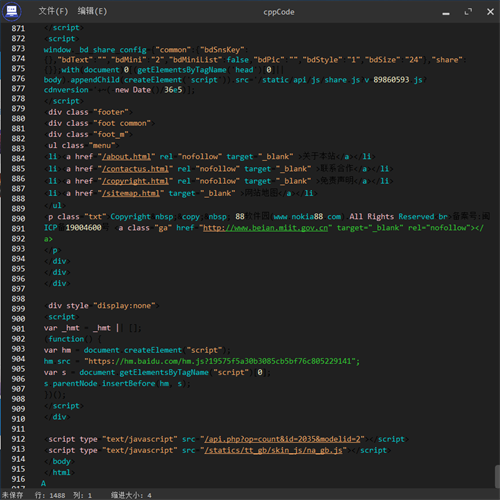Click the /api.php?op=count link
This screenshot has height=501, width=500.
pyautogui.click(x=282, y=439)
